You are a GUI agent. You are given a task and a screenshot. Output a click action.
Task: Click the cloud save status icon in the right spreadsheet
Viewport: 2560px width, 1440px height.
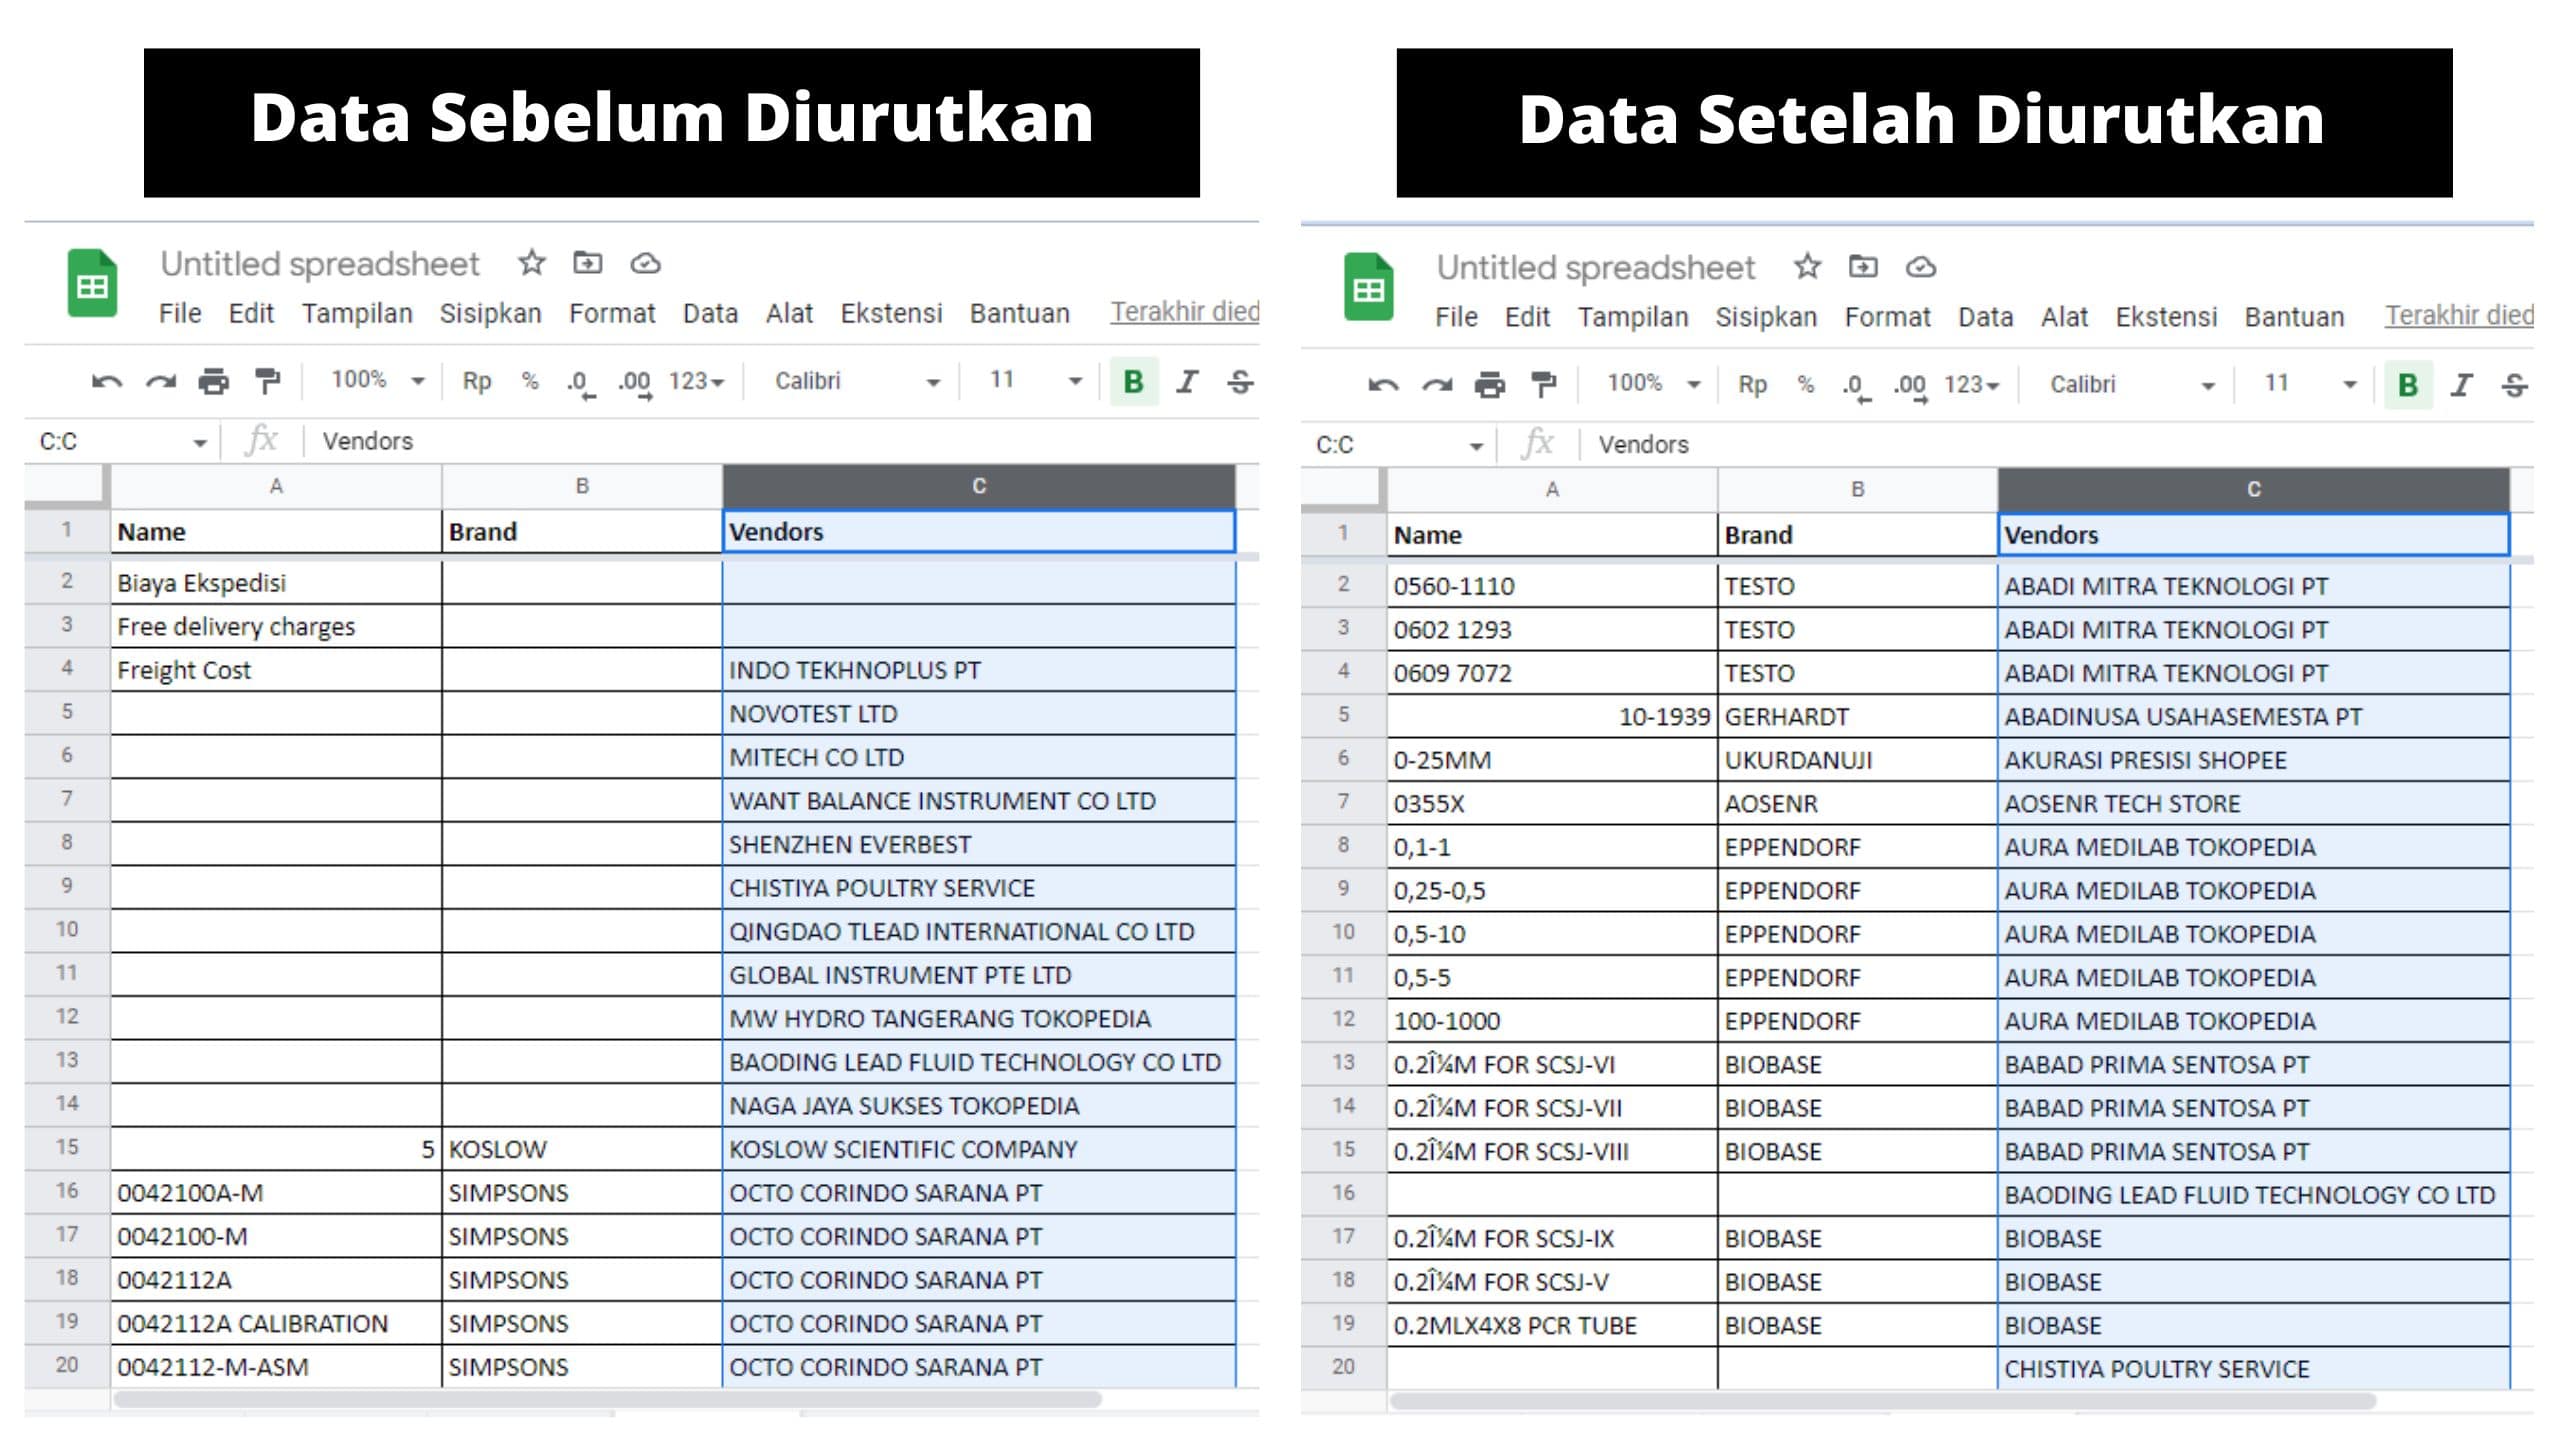[x=1921, y=268]
